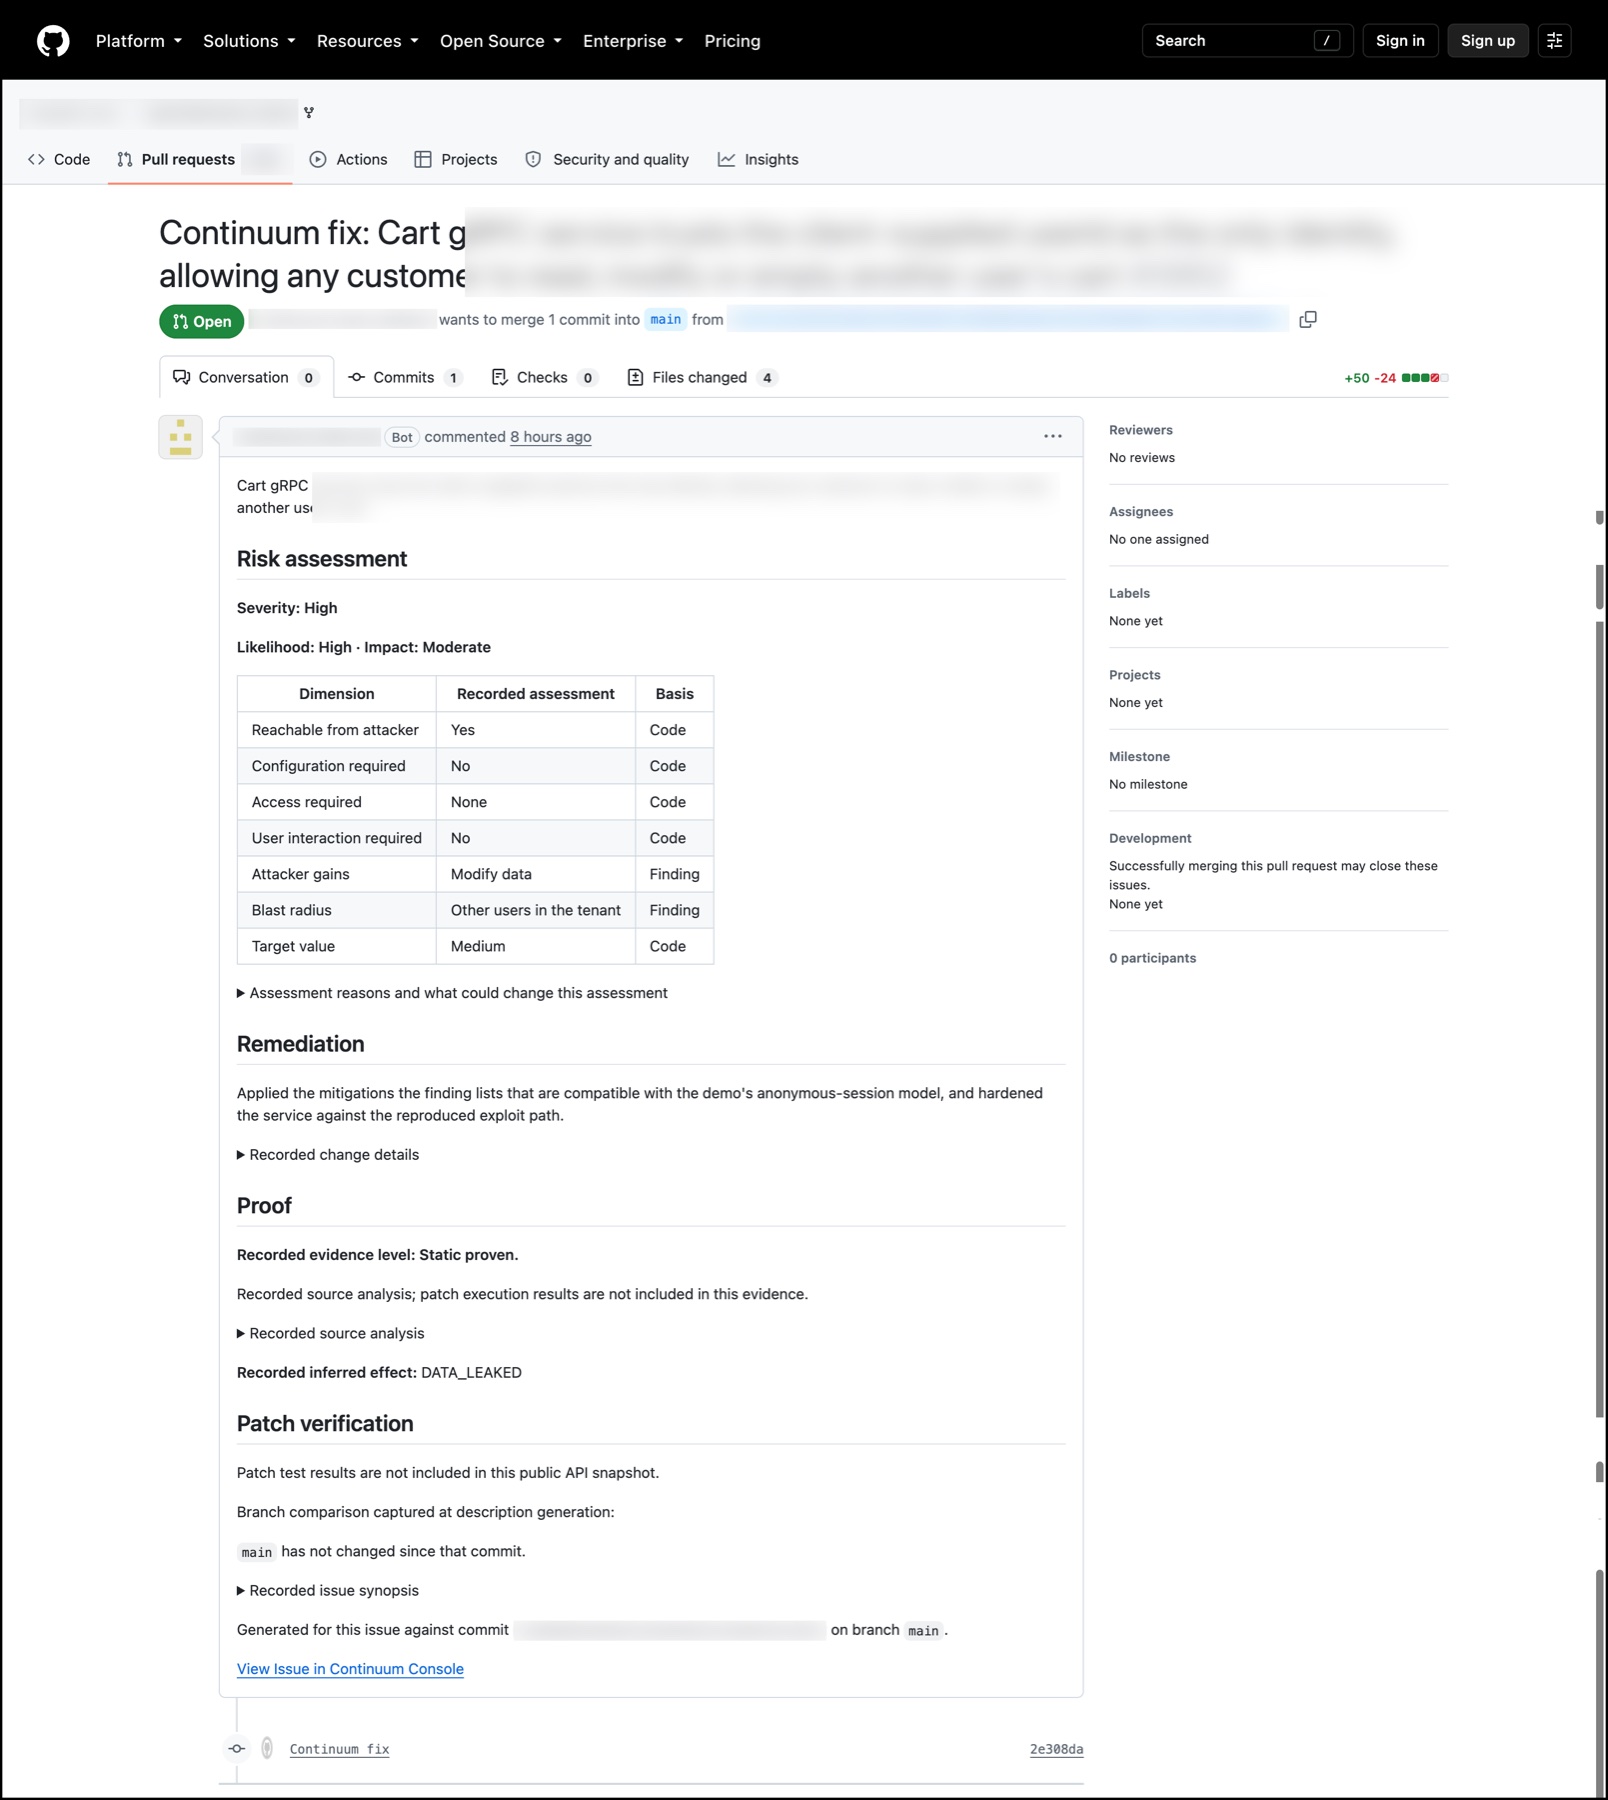Open the Actions tab
The height and width of the screenshot is (1800, 1608).
coord(348,160)
